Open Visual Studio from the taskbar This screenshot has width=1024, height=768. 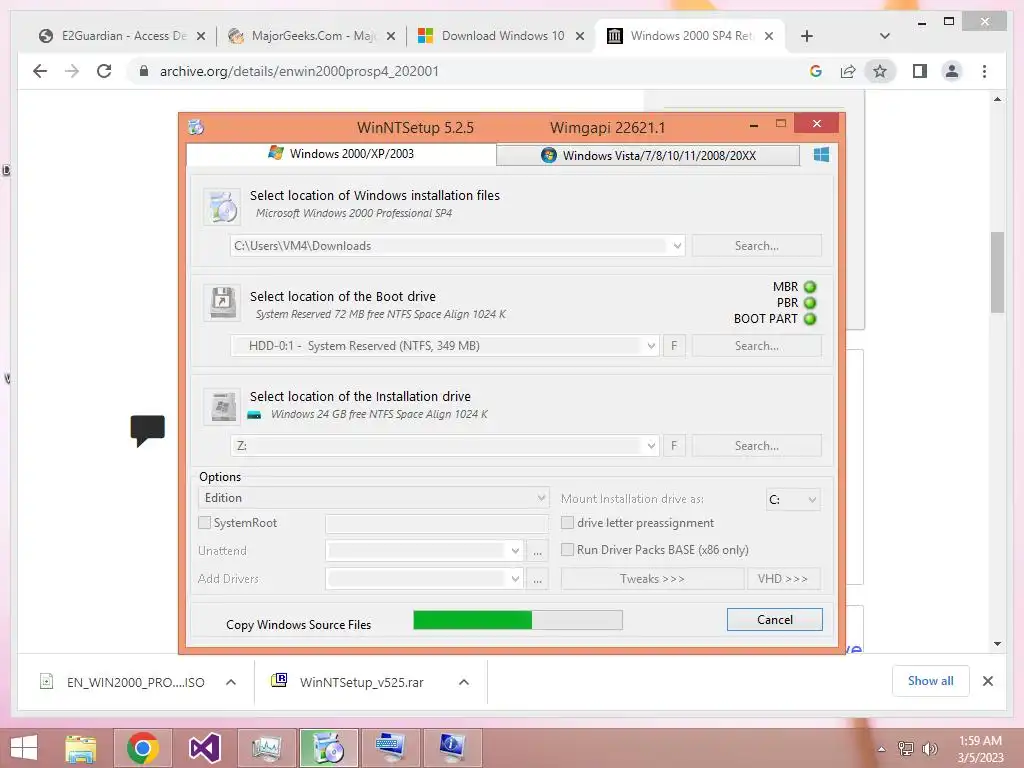tap(204, 748)
